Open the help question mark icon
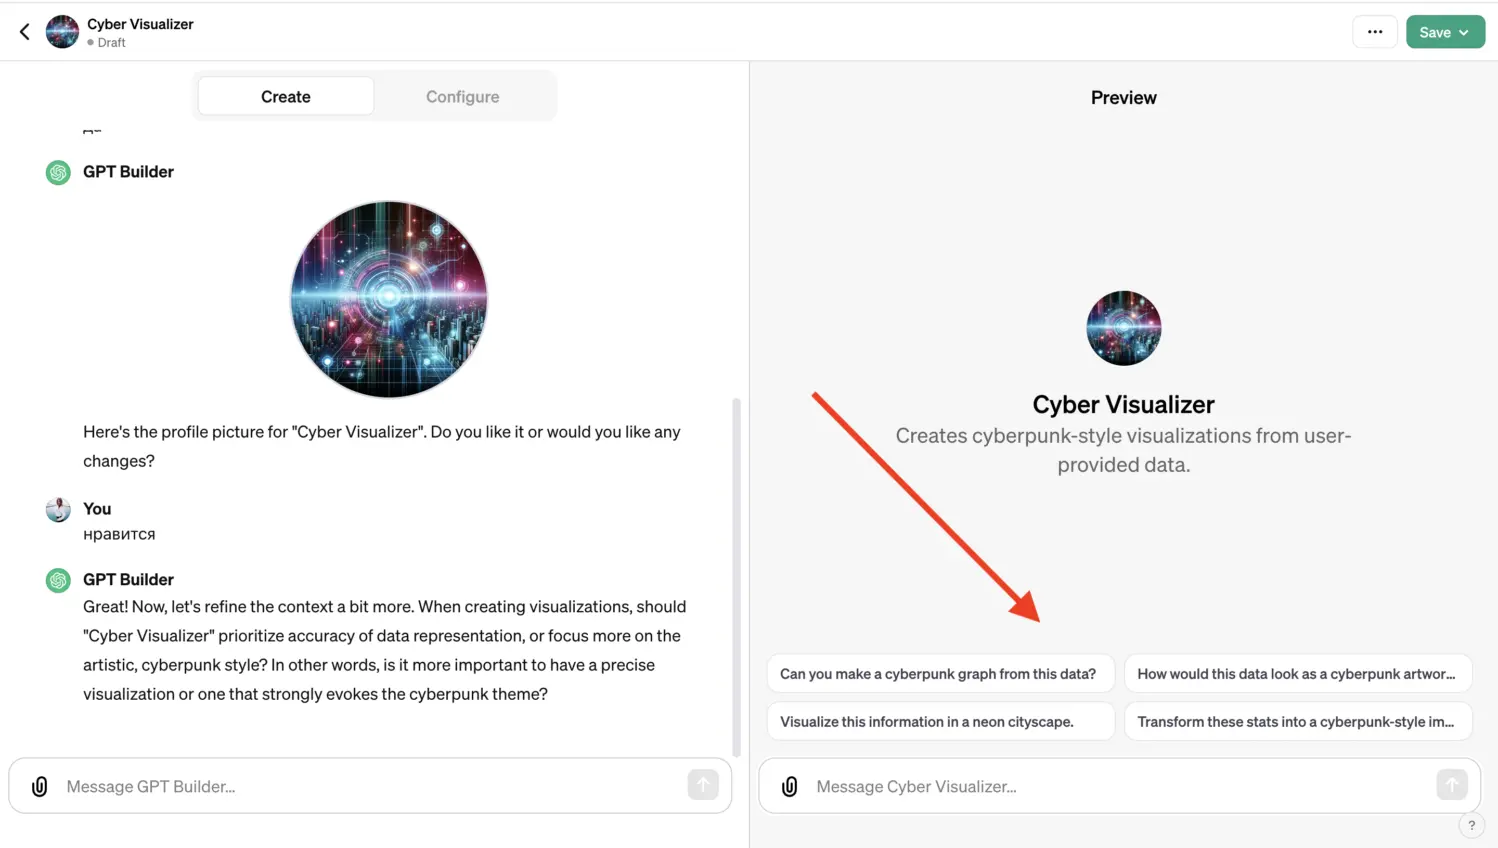This screenshot has width=1498, height=848. click(x=1471, y=825)
